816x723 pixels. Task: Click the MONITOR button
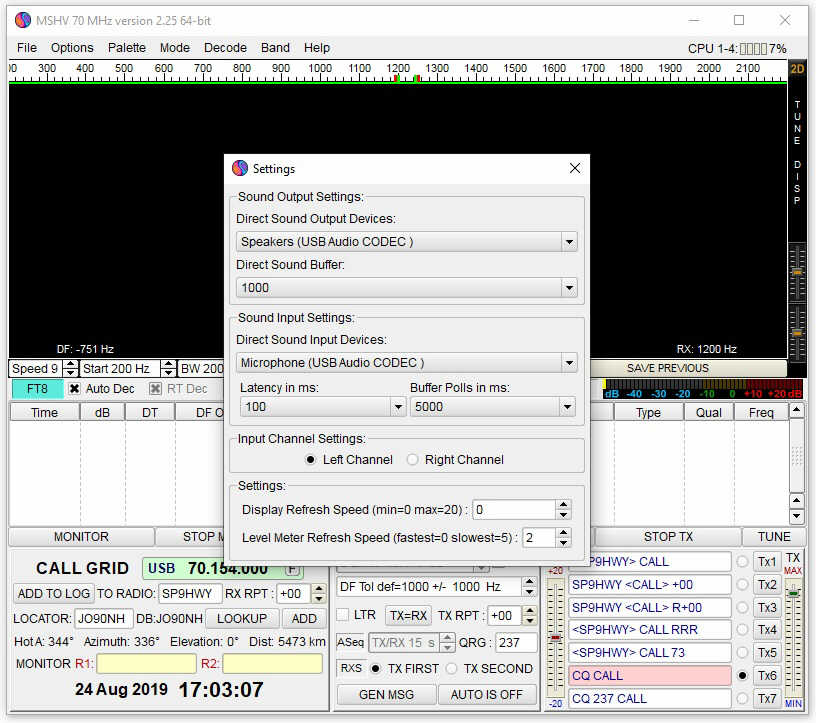click(x=82, y=537)
